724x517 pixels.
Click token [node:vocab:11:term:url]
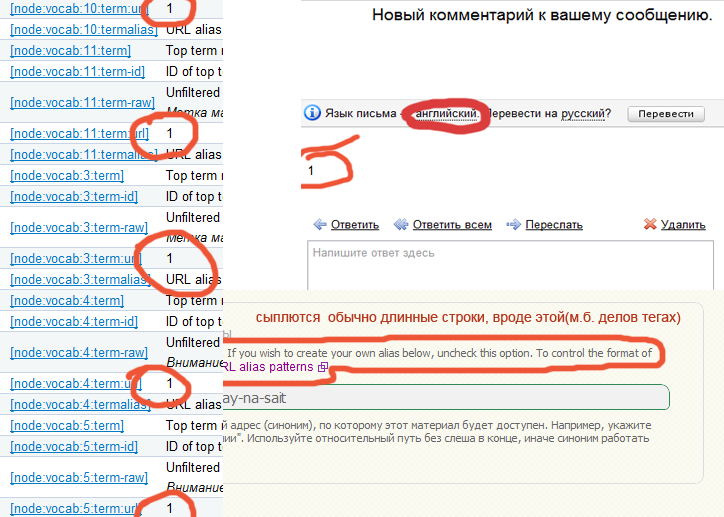79,133
